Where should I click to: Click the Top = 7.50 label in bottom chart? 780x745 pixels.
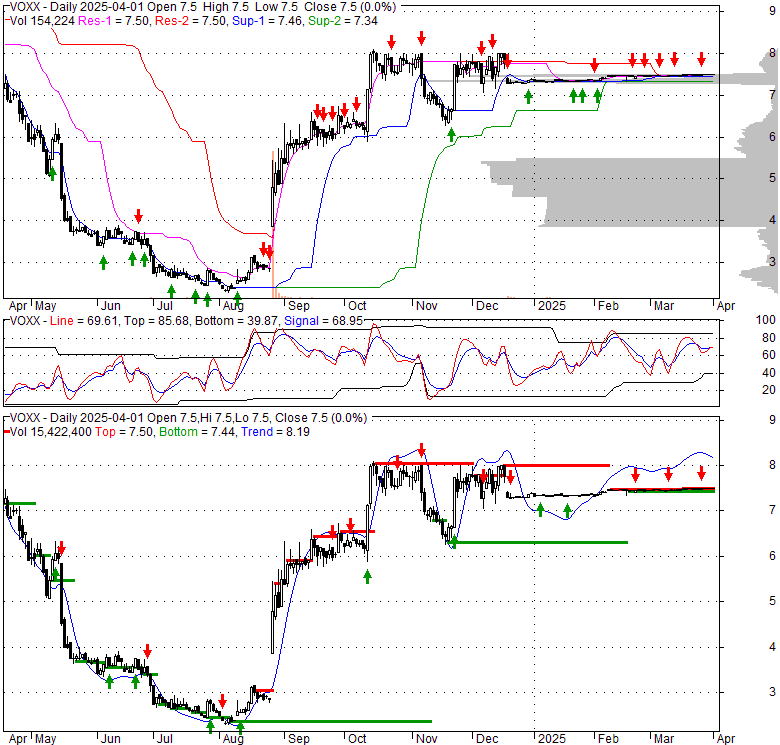click(124, 432)
